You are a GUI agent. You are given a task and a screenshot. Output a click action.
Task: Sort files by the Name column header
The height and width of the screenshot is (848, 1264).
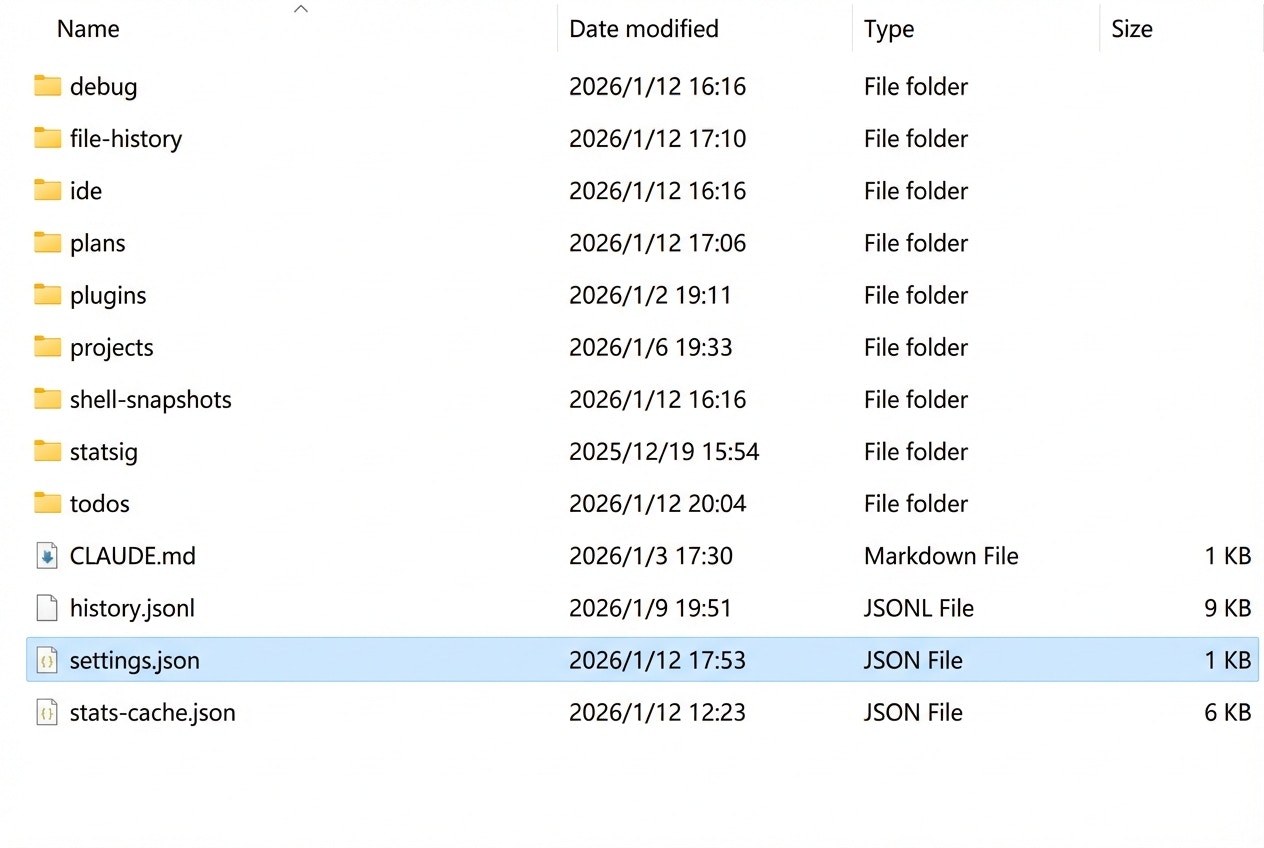88,29
